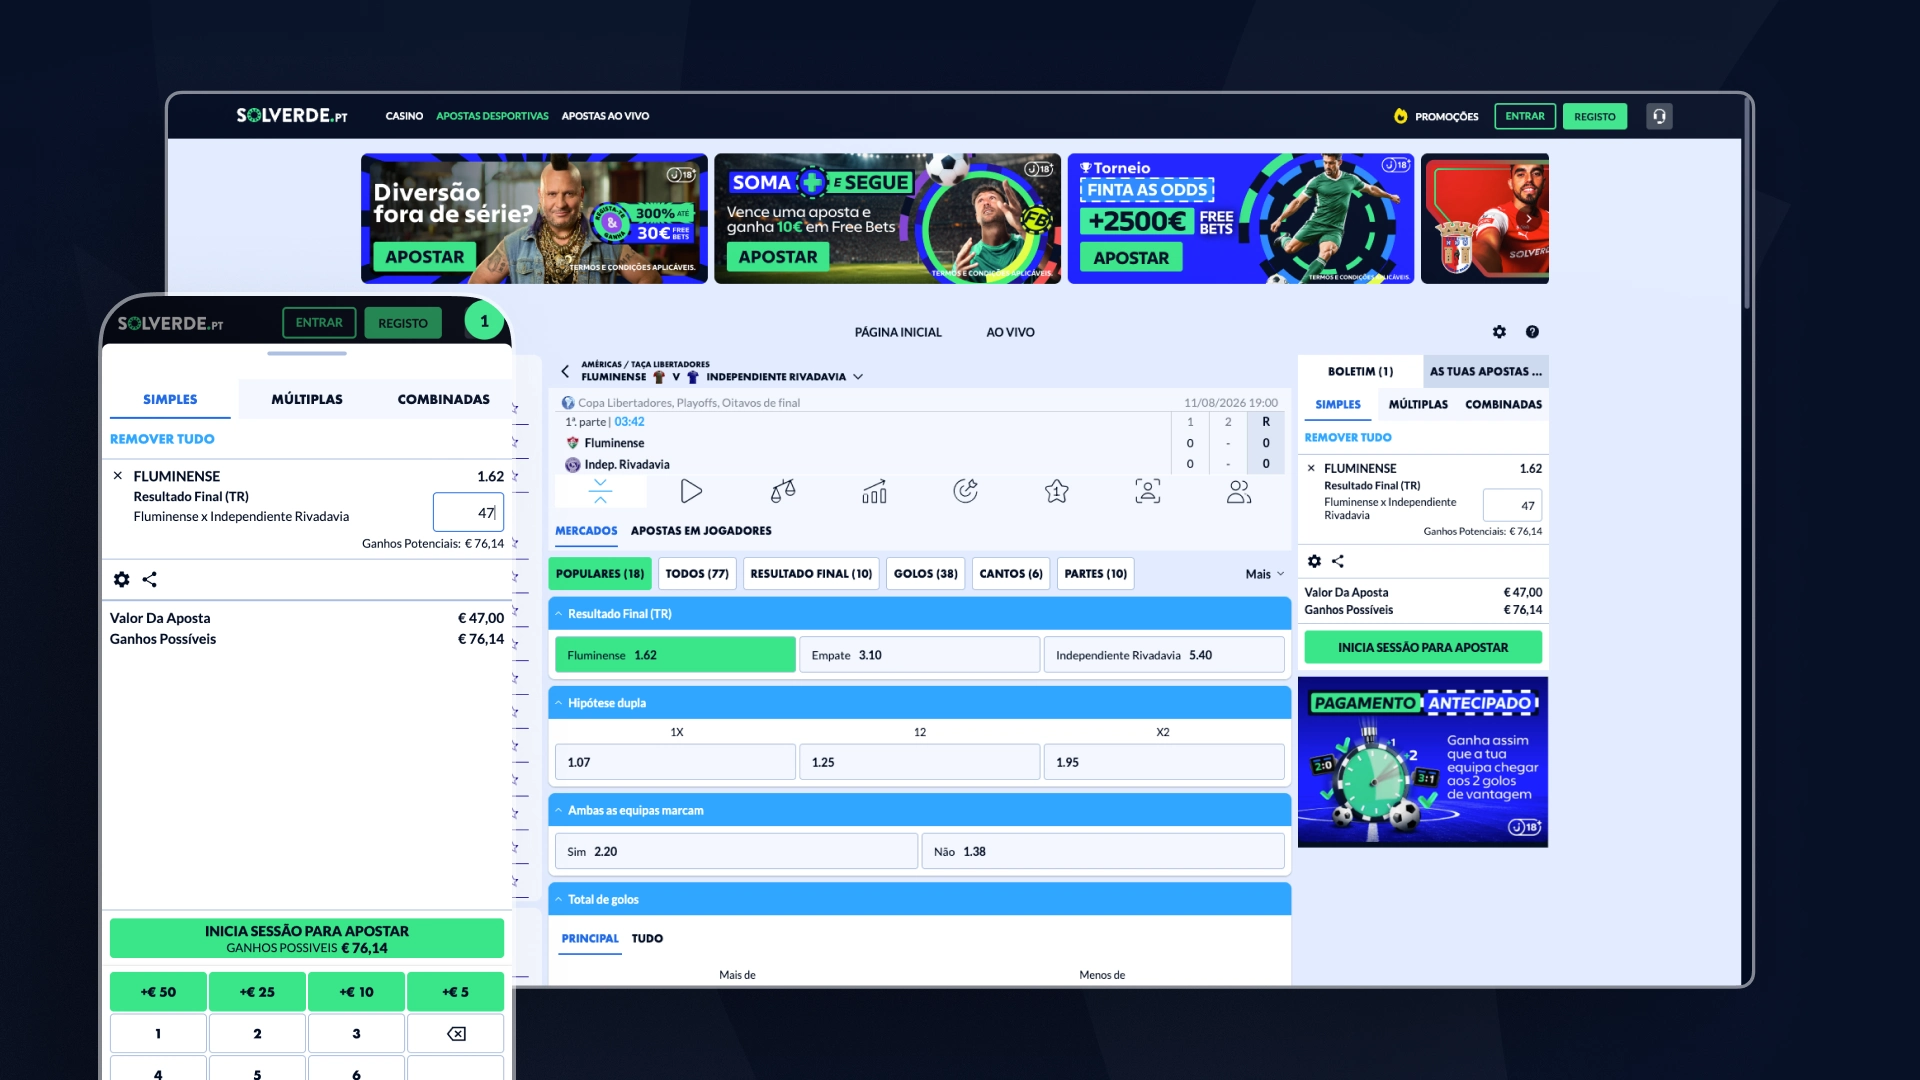Click Solverde.pt logo in mobile header
Viewport: 1920px width, 1080px height.
(x=171, y=323)
